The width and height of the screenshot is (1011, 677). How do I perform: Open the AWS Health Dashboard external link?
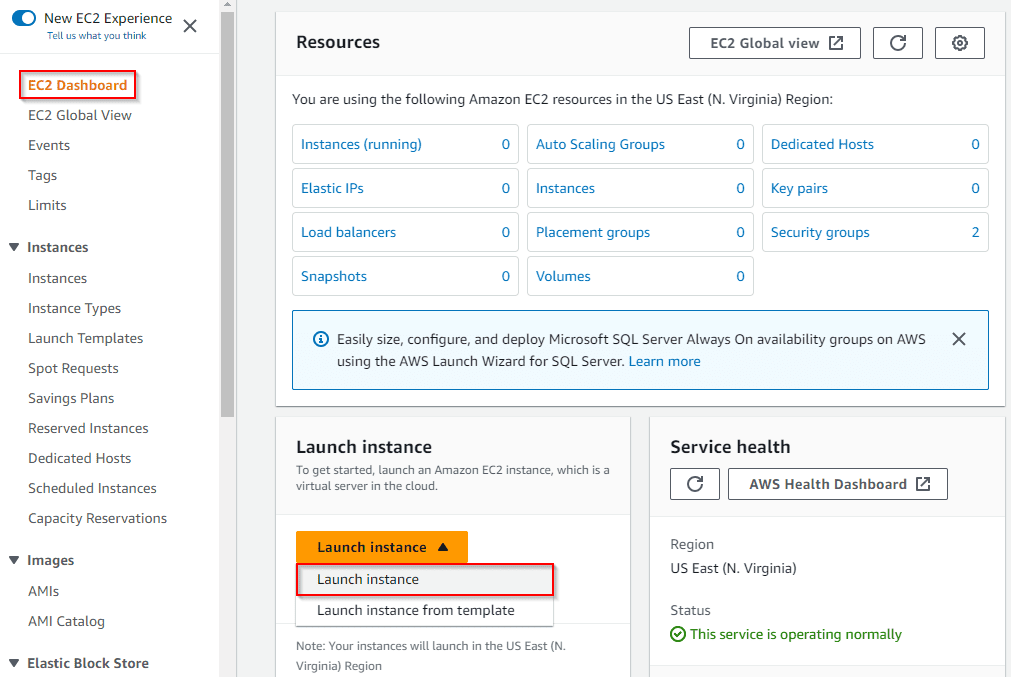(838, 483)
